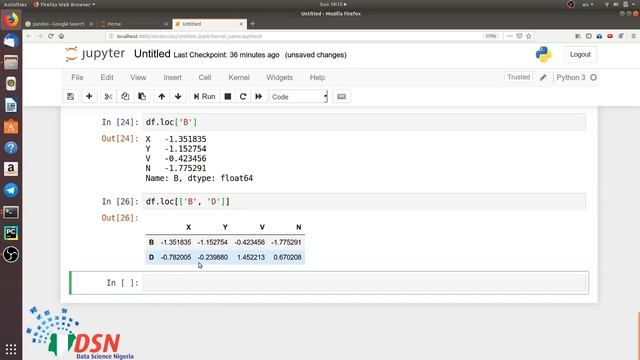Open the Help icon in dock

[x=11, y=148]
